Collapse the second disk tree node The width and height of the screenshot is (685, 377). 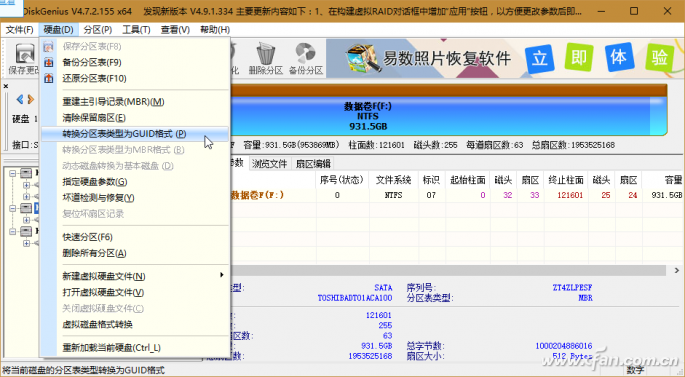(13, 208)
